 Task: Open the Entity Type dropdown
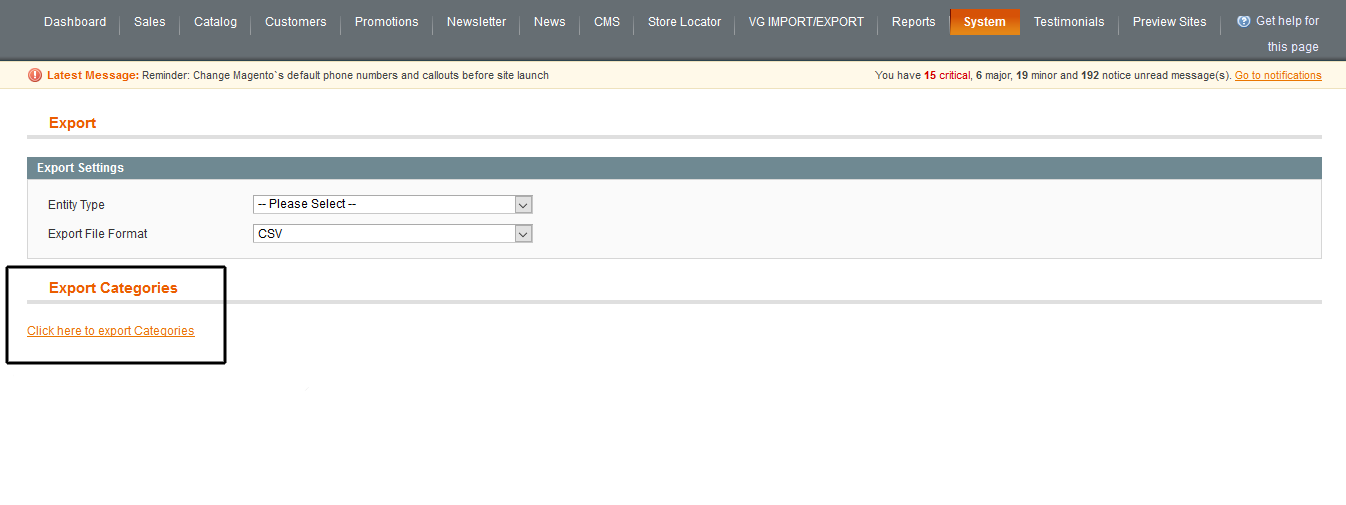click(x=392, y=204)
